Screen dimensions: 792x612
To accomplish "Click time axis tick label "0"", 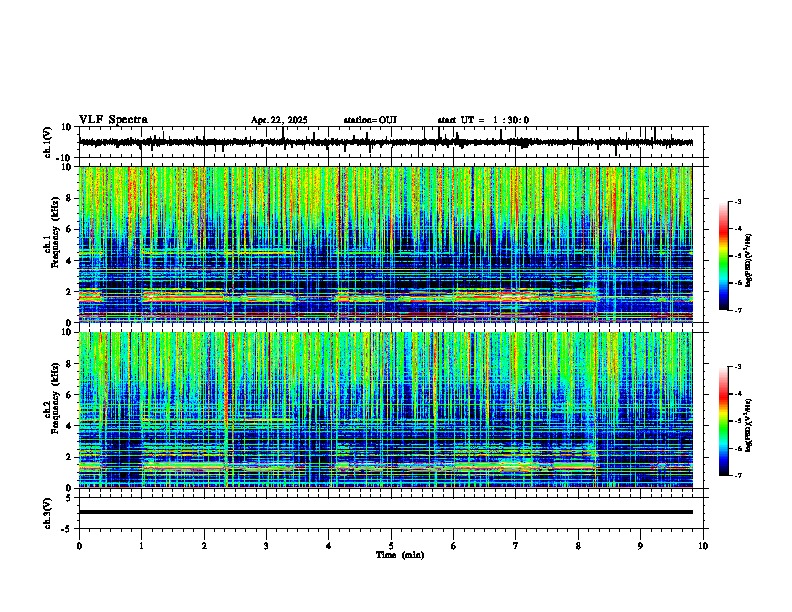I will pyautogui.click(x=79, y=546).
